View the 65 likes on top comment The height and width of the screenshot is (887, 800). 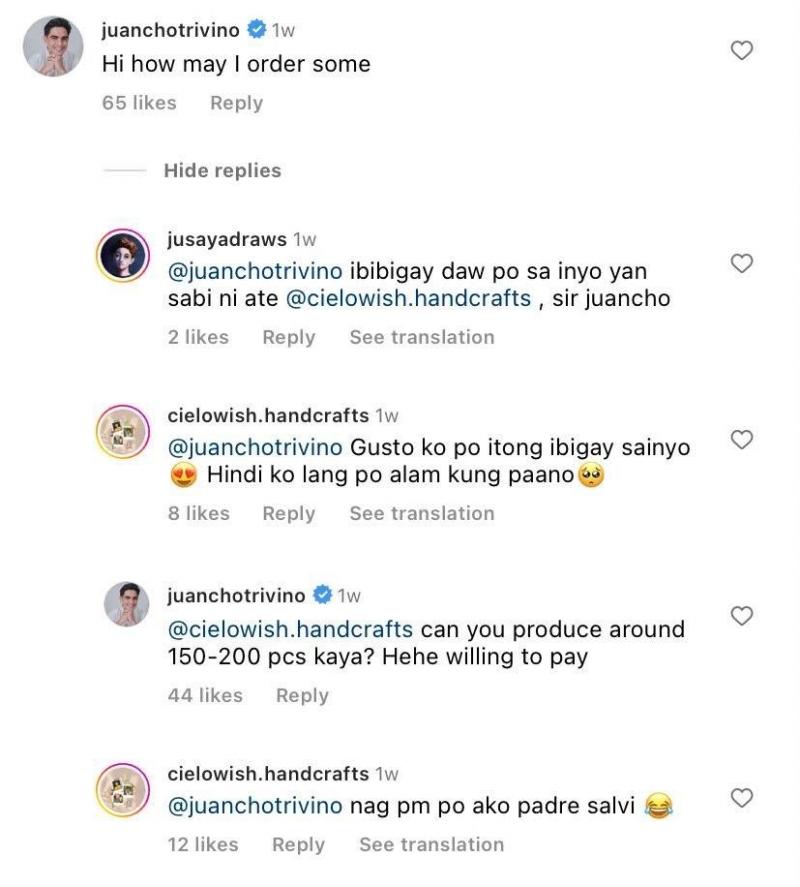coord(139,103)
